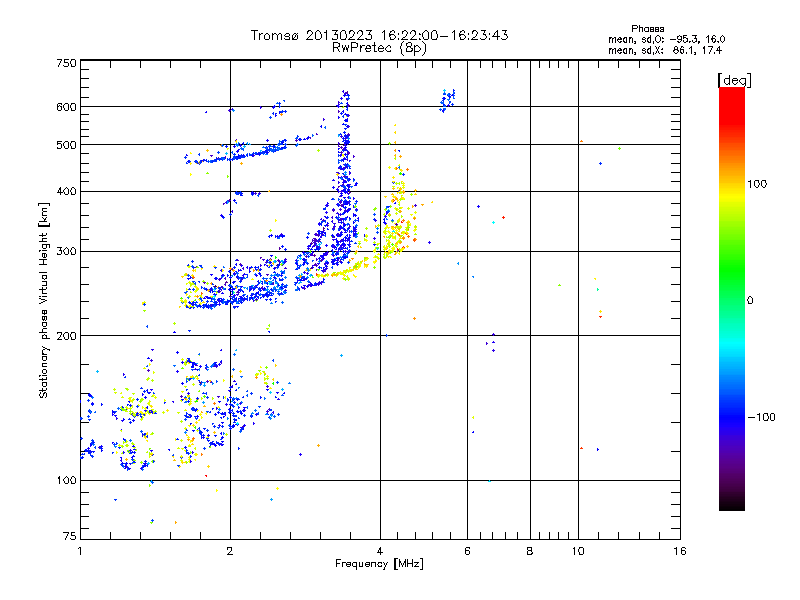Click the x-axis tick label '8'

click(530, 551)
